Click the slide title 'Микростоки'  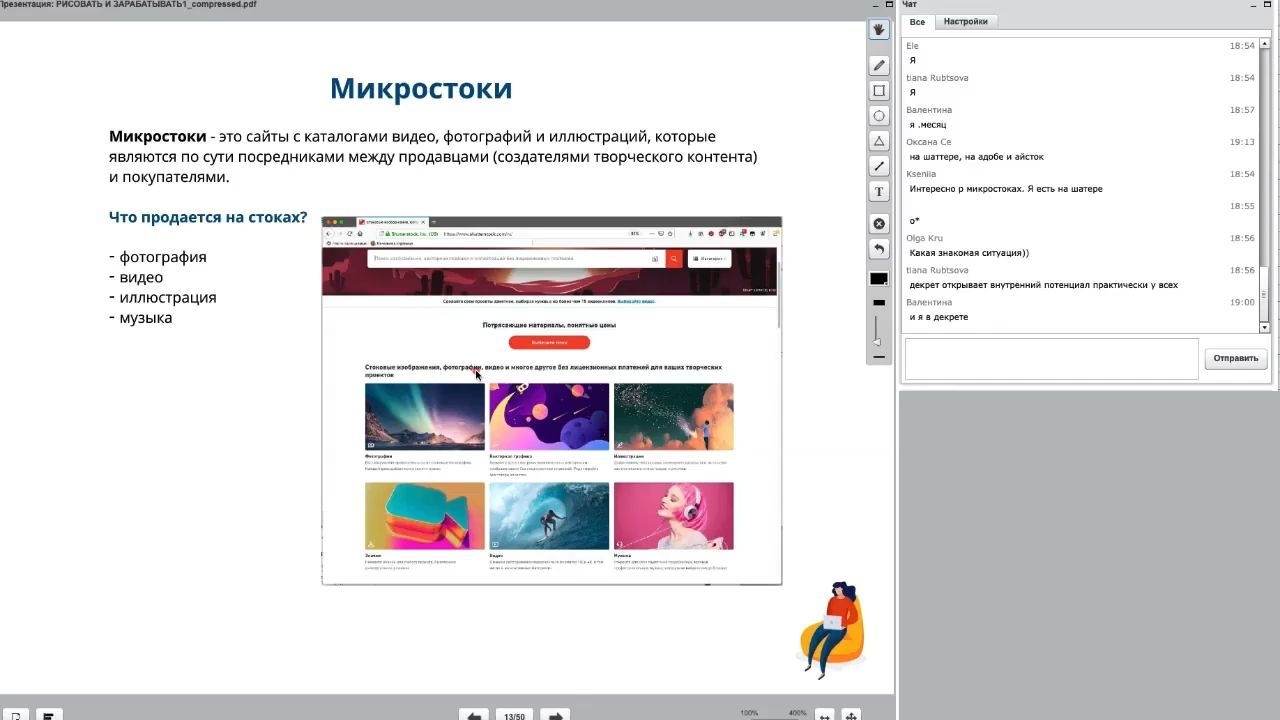coord(421,89)
